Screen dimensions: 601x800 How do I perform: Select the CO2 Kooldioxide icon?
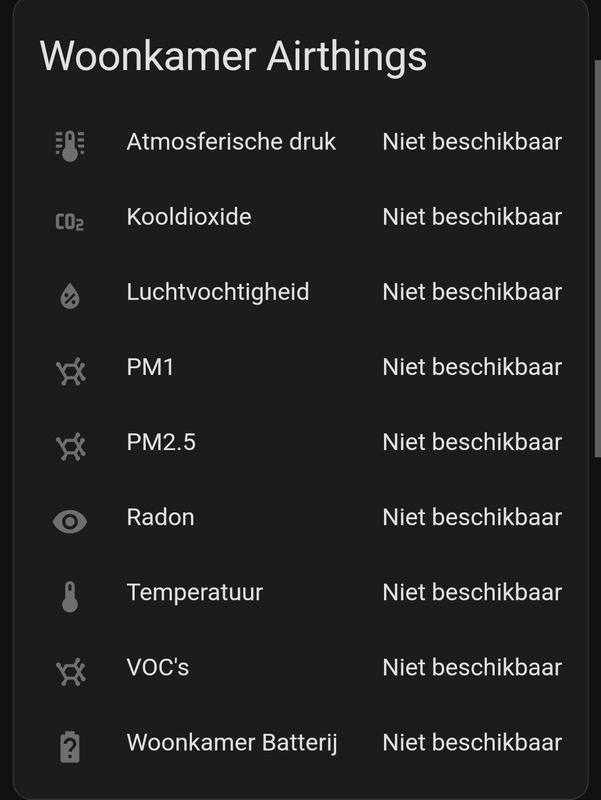click(x=68, y=217)
